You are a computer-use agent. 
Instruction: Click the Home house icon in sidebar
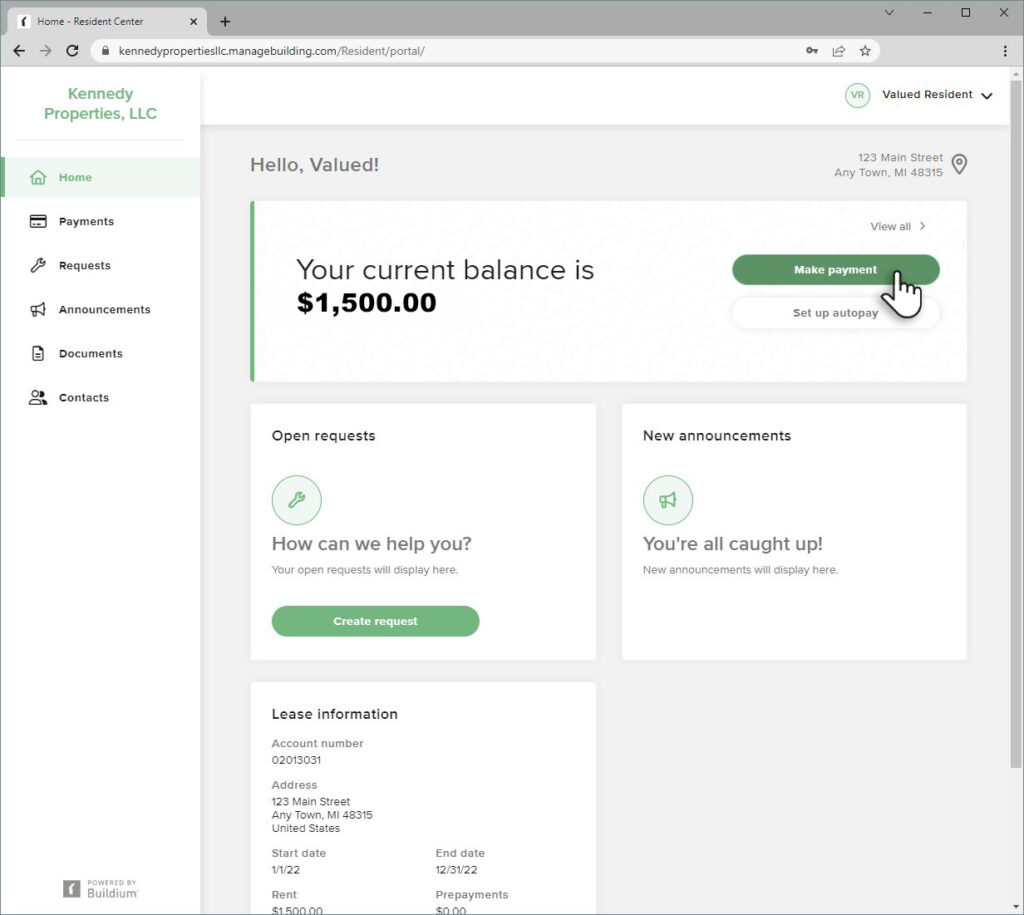(x=38, y=178)
